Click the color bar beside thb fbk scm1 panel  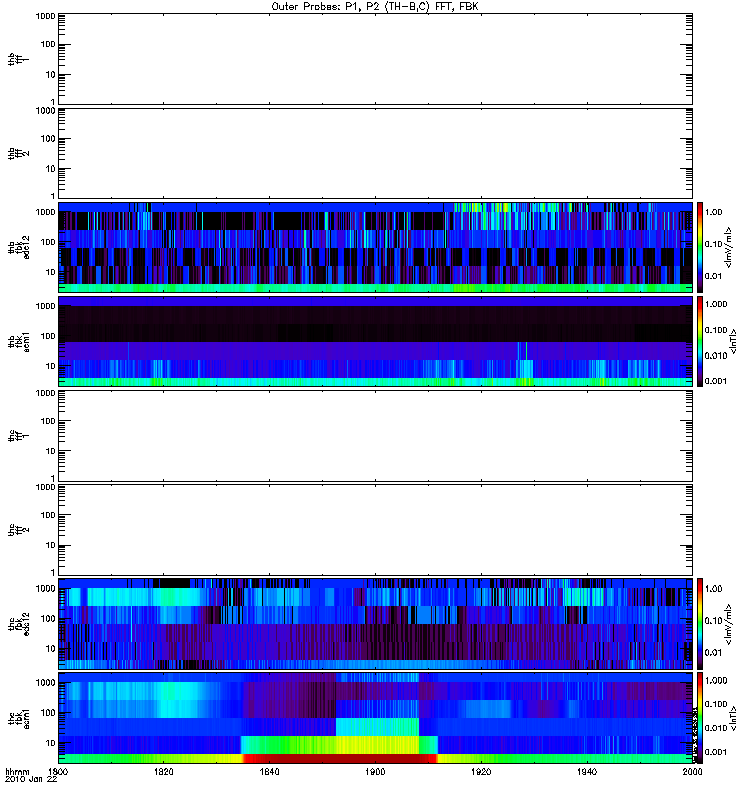click(x=700, y=341)
